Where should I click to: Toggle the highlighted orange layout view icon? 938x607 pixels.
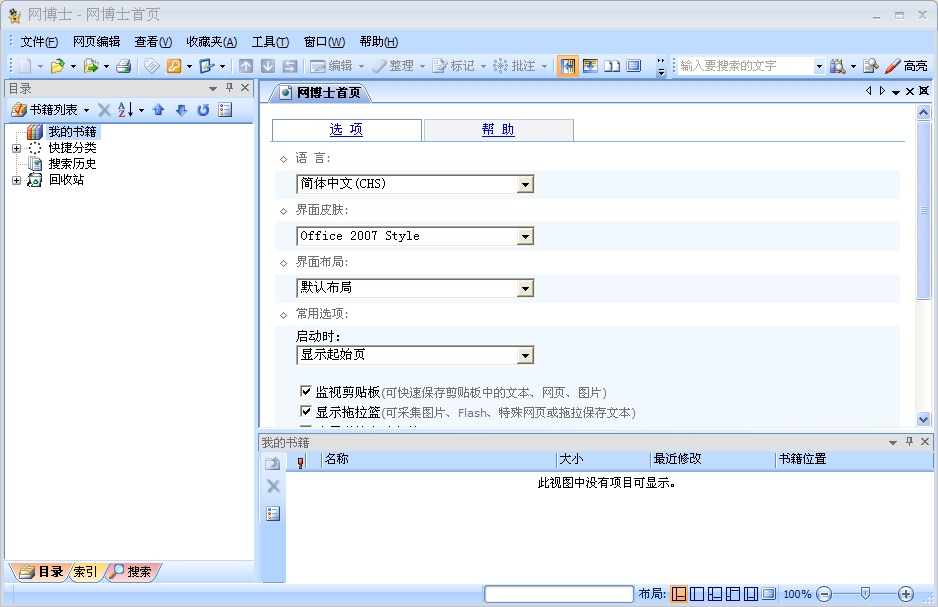(x=568, y=66)
